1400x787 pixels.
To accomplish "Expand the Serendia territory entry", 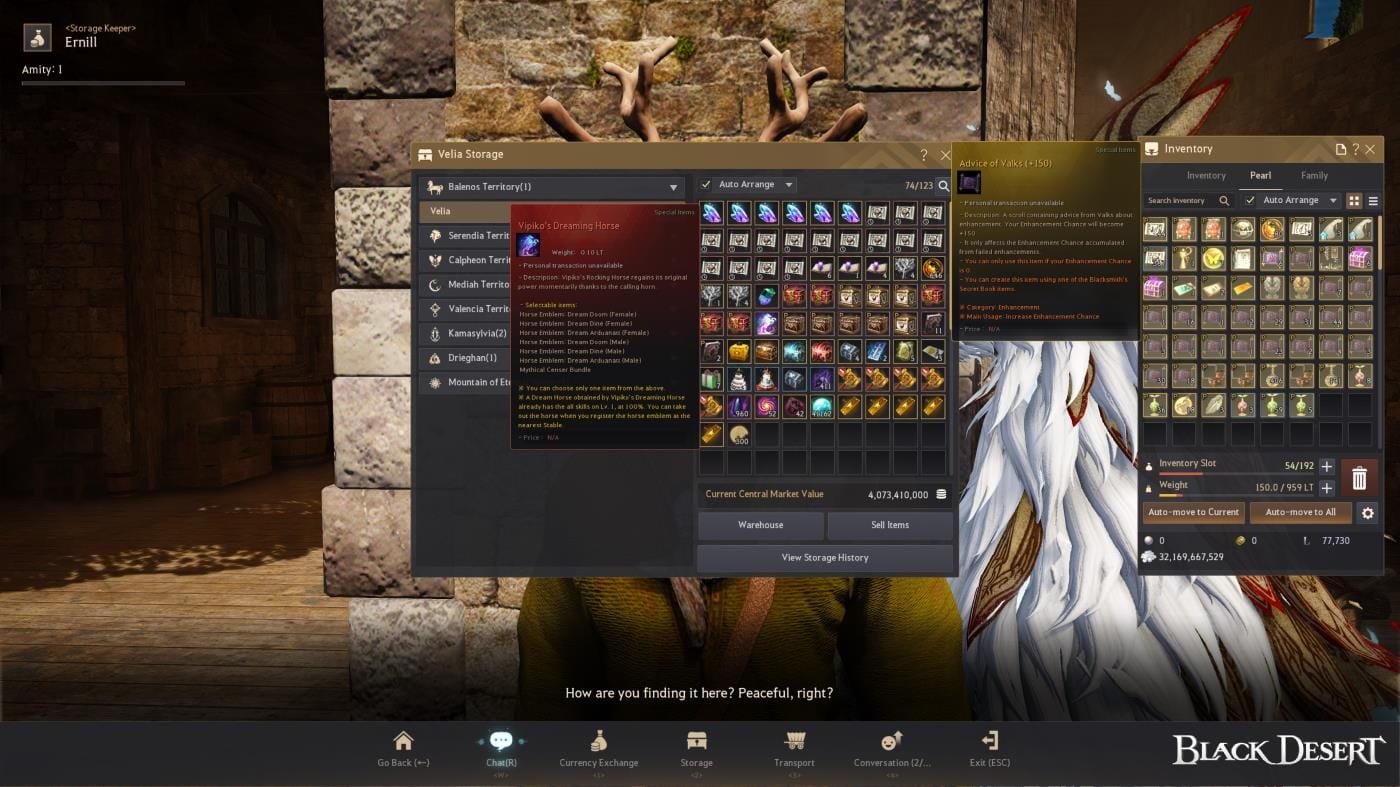I will coord(465,236).
